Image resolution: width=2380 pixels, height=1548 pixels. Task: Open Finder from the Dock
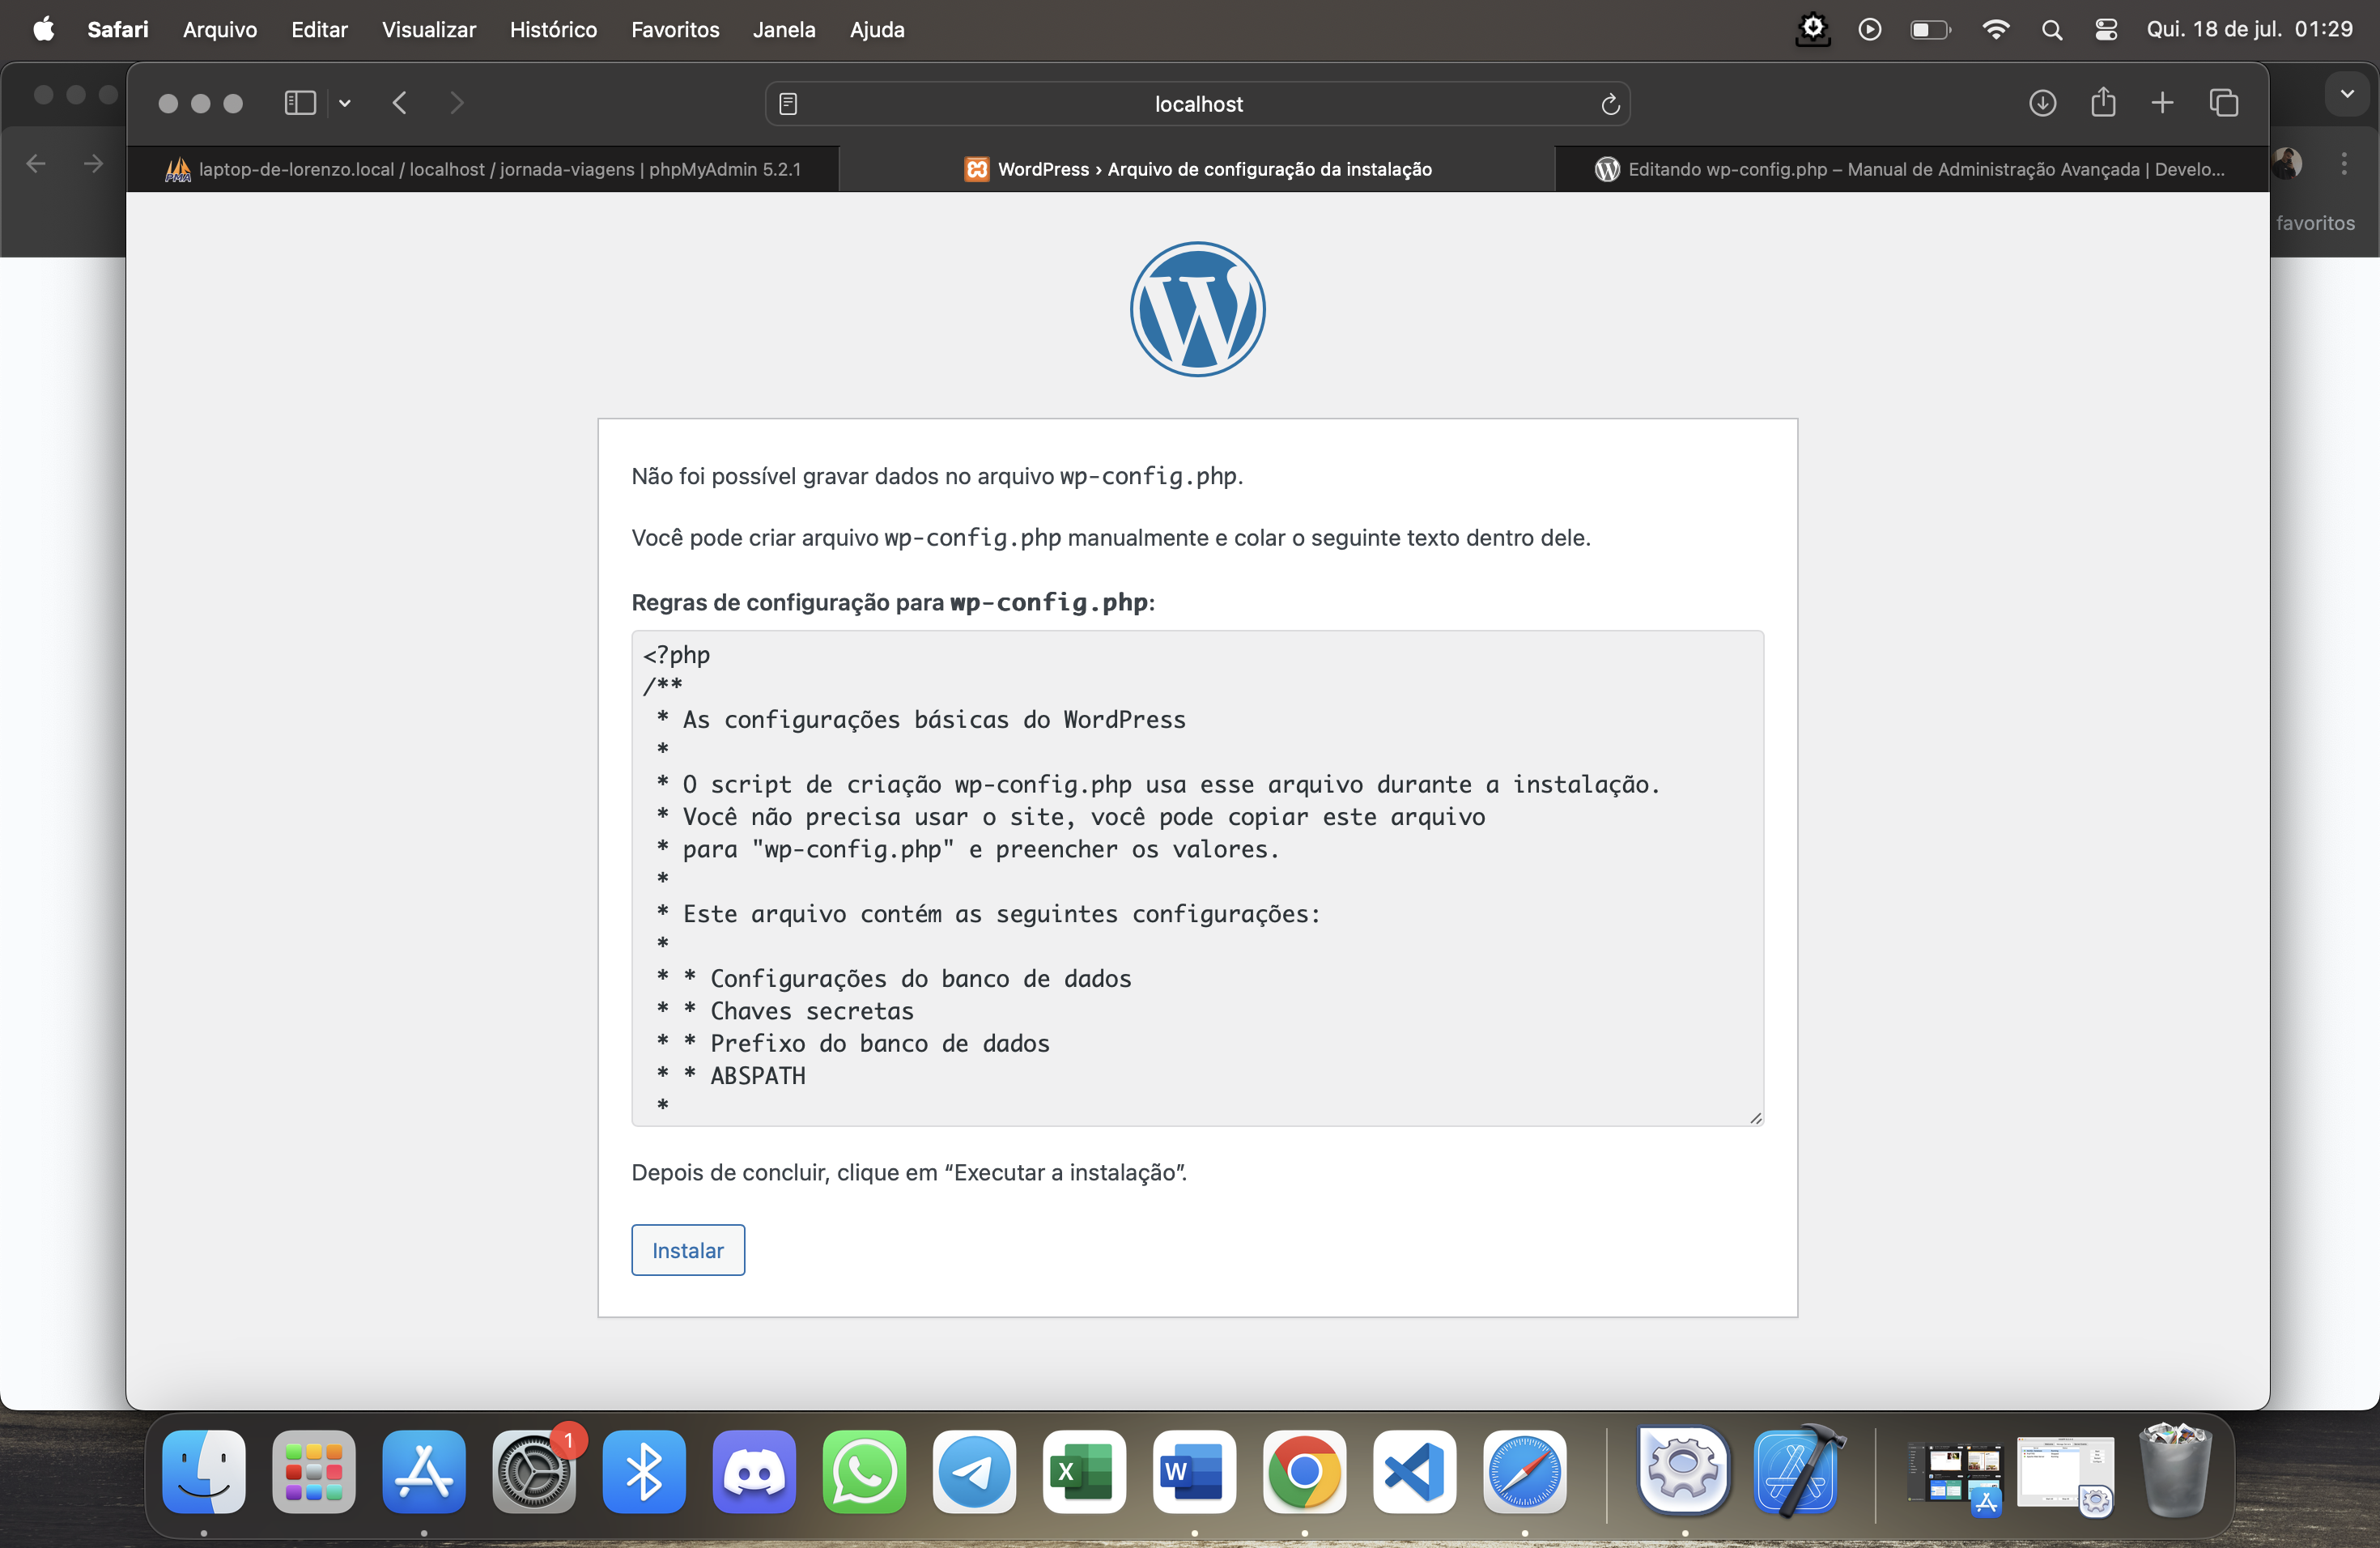click(204, 1471)
